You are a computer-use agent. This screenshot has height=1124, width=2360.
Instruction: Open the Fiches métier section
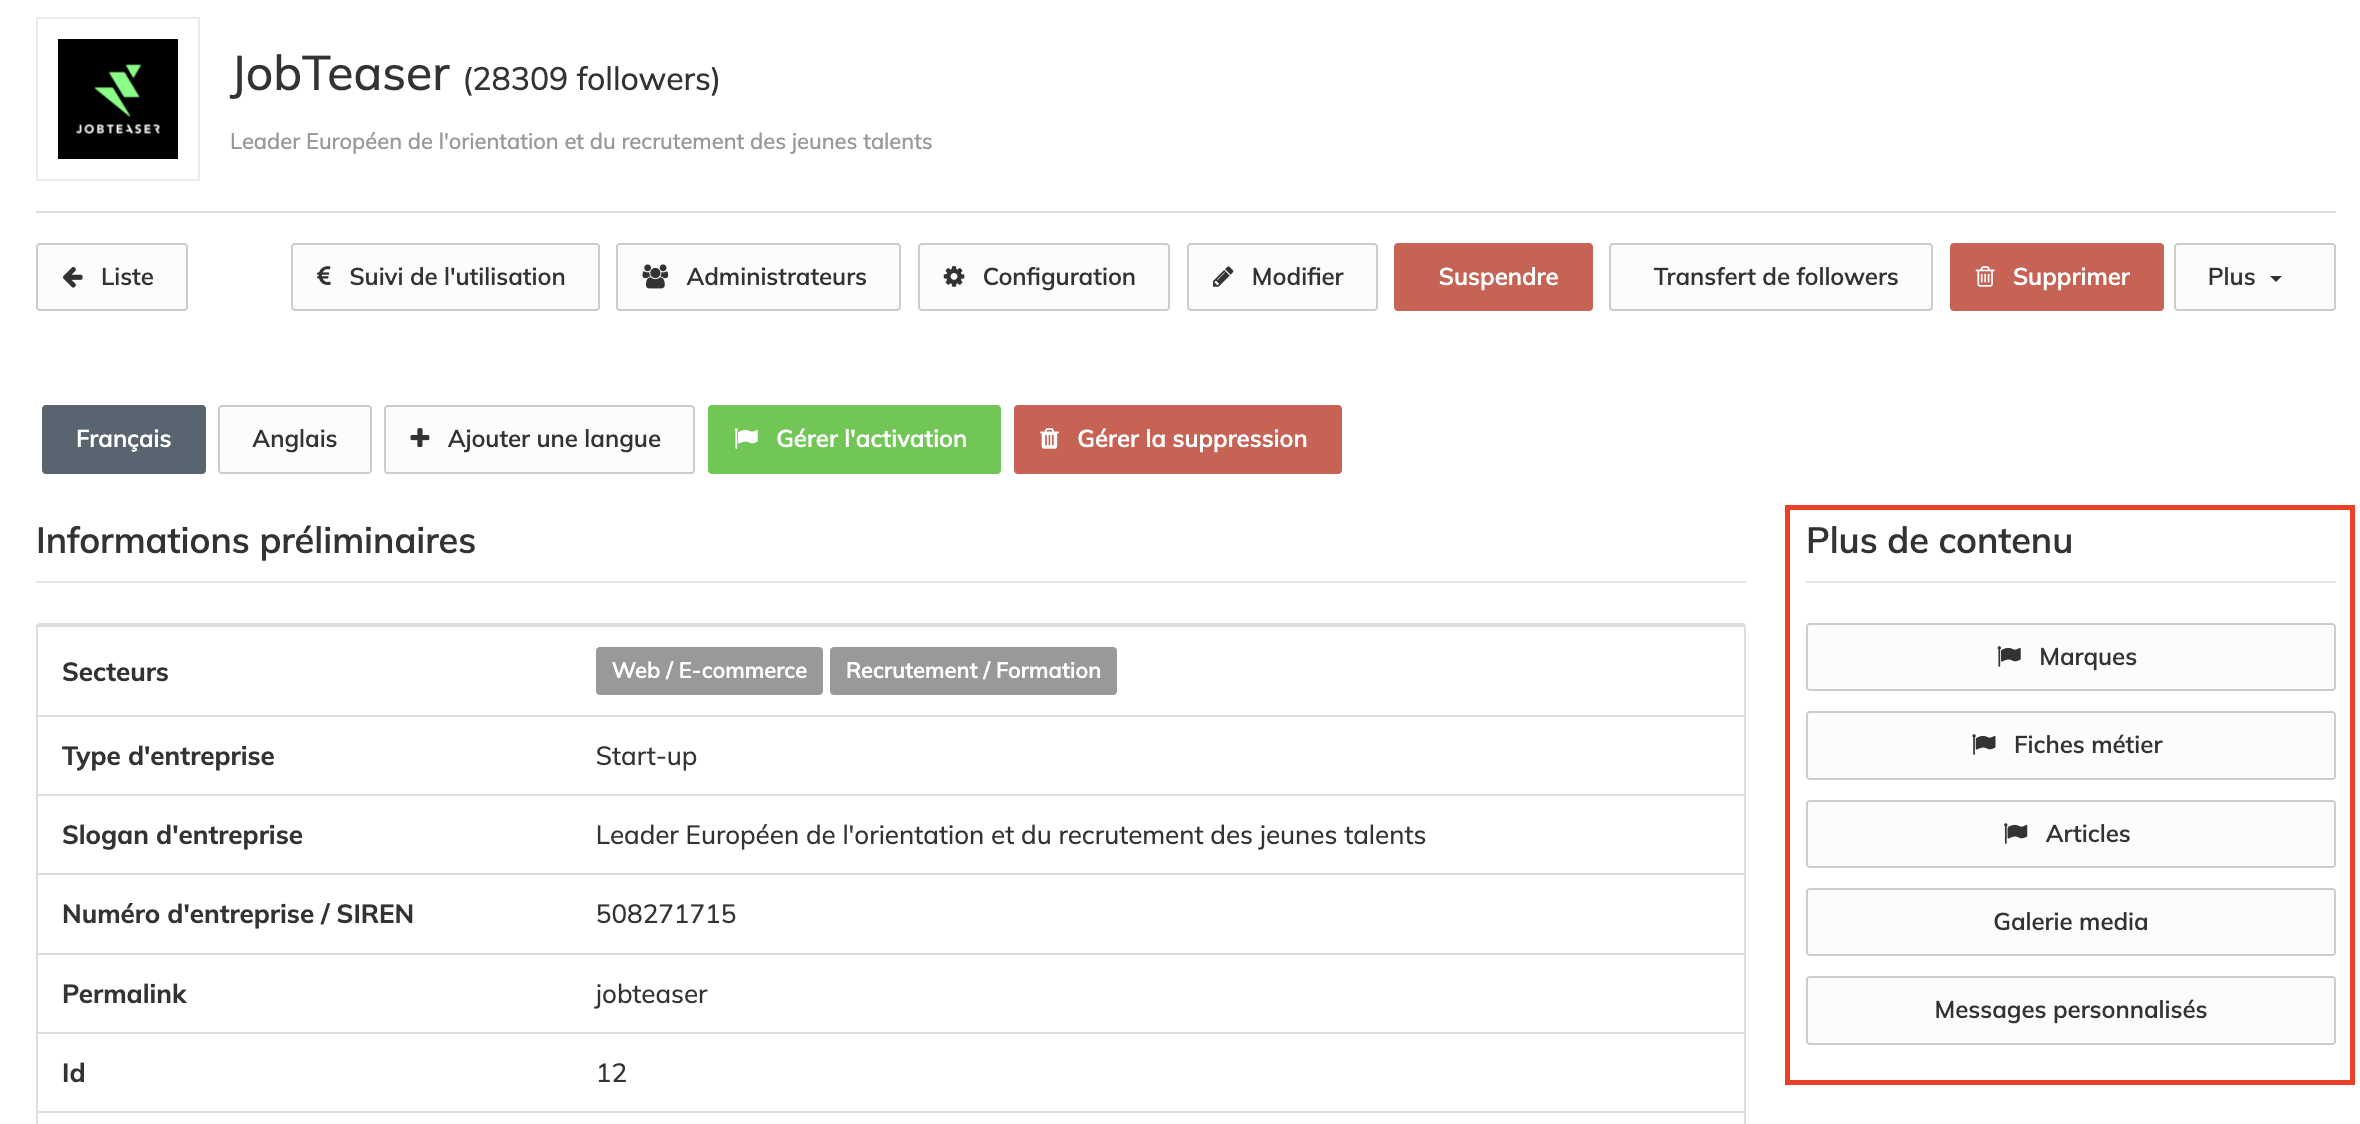click(x=2070, y=745)
